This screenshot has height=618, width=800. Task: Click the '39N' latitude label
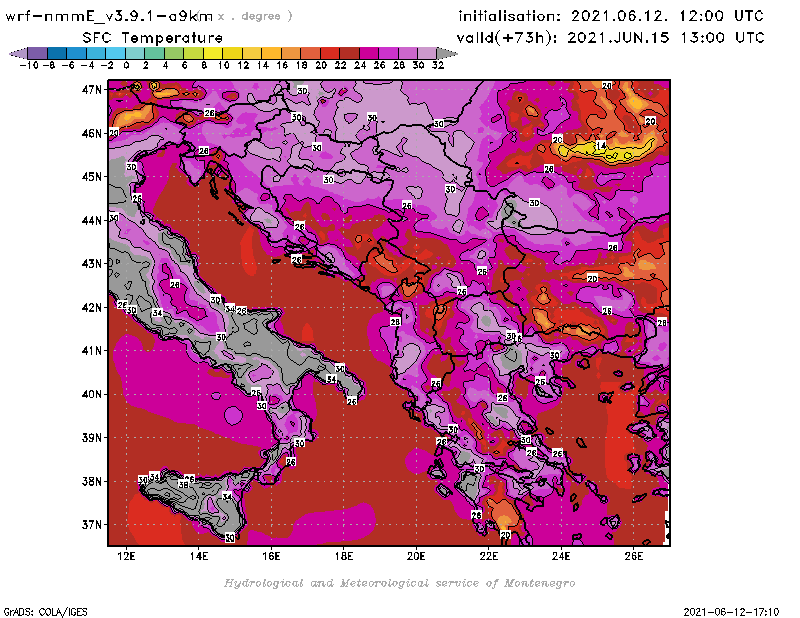pyautogui.click(x=92, y=438)
